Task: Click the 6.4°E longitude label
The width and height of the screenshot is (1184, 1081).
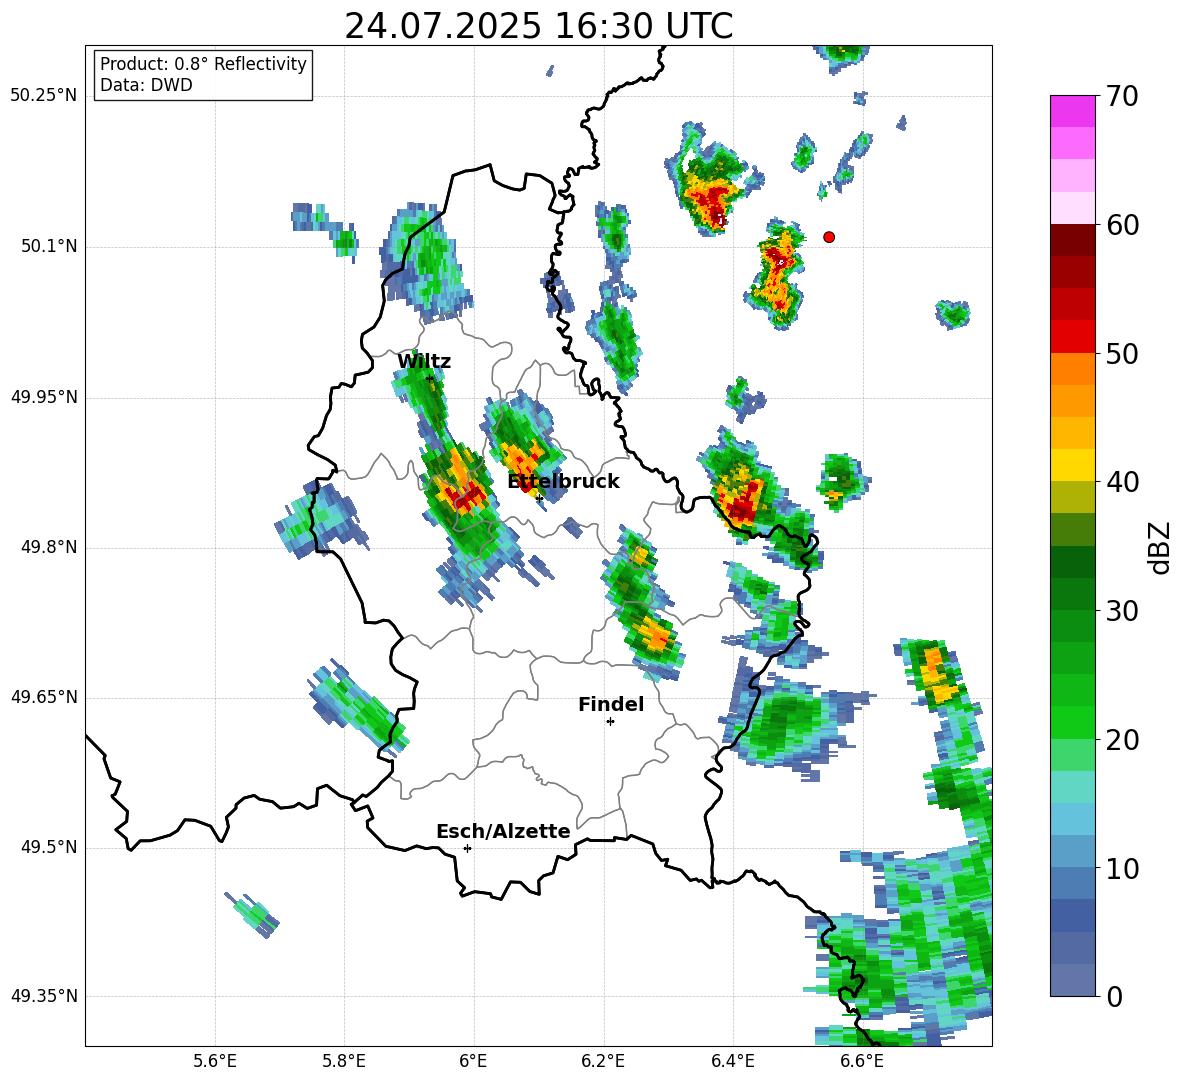Action: (x=732, y=1061)
